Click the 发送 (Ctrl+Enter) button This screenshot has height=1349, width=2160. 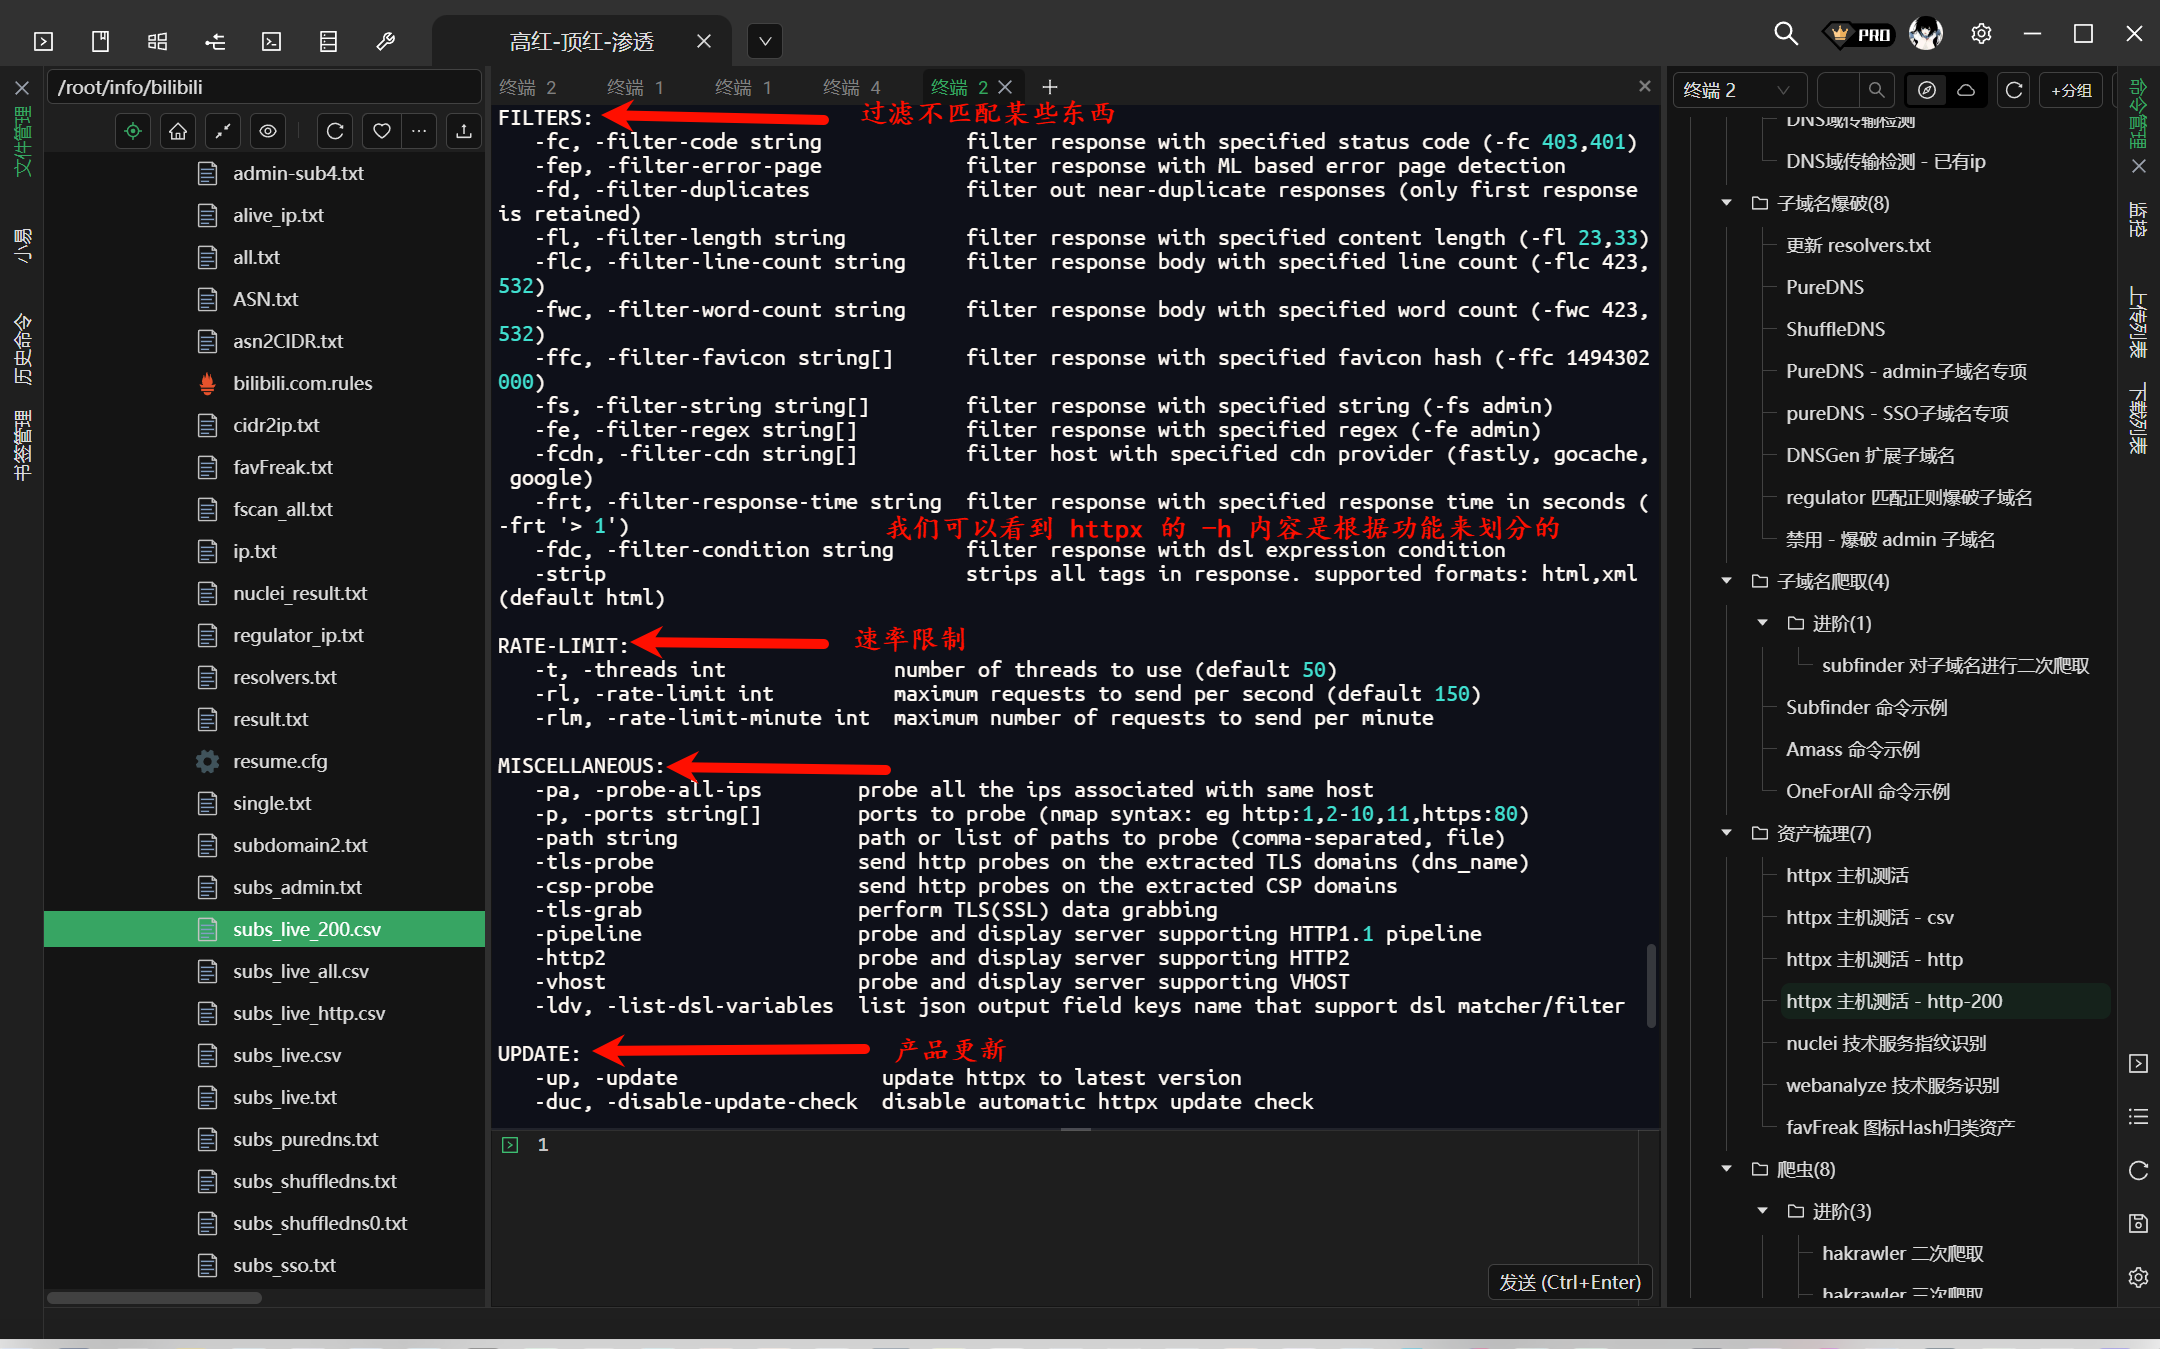1569,1282
